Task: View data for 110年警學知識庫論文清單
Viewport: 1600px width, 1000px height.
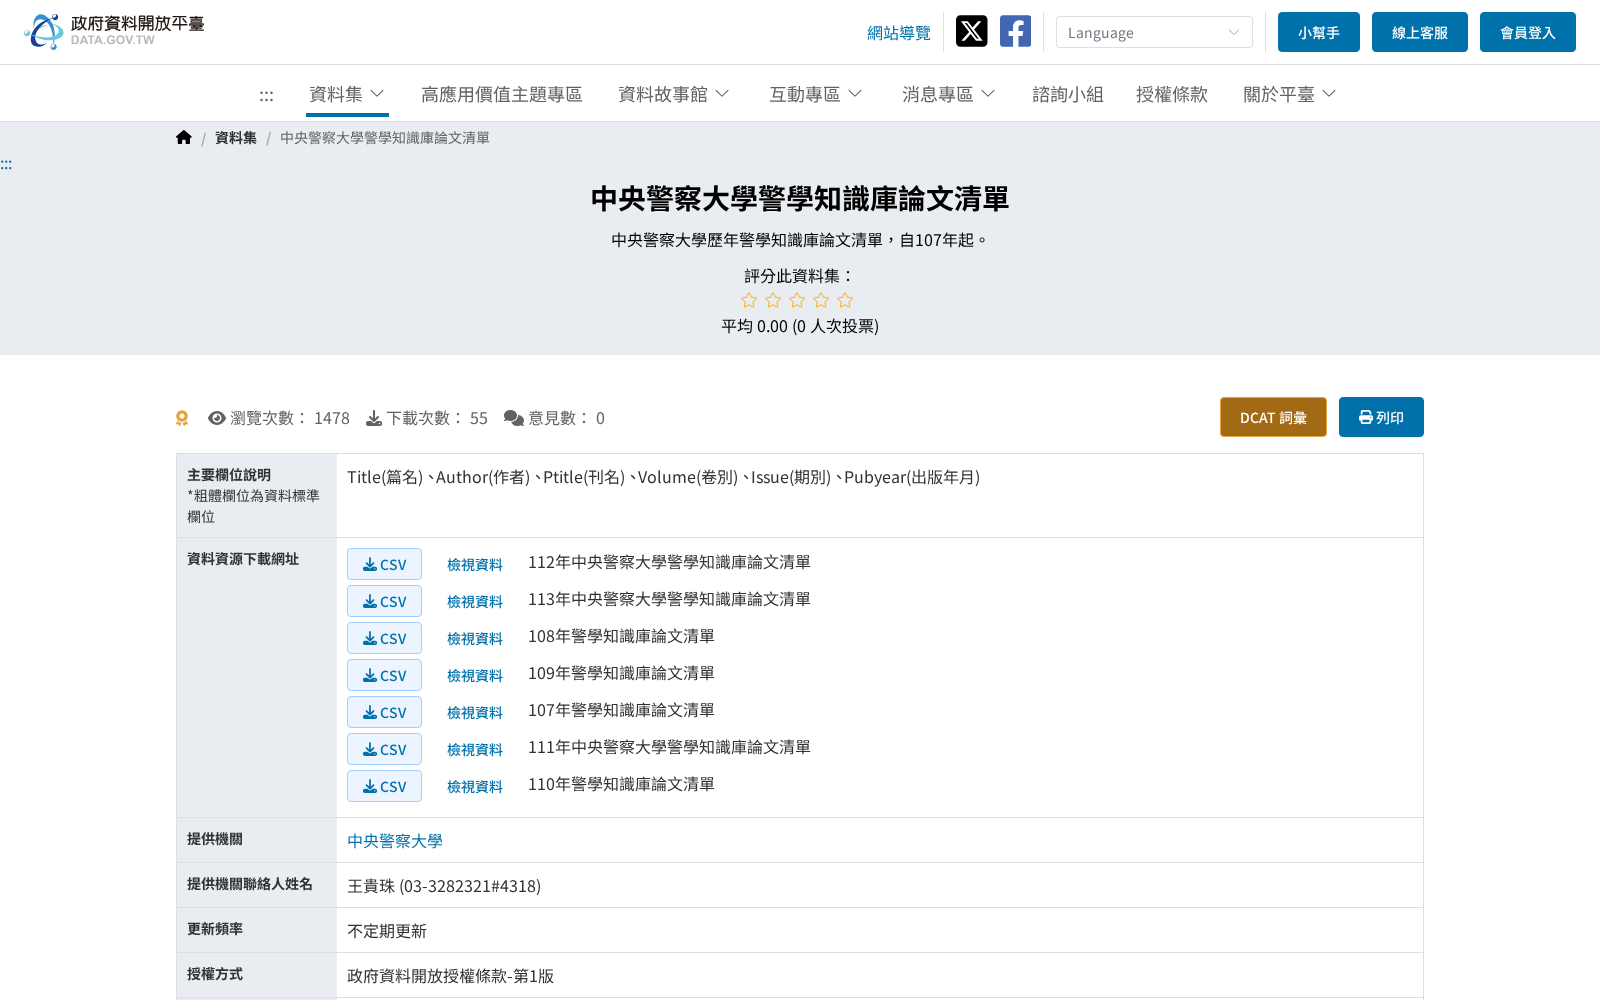Action: click(475, 787)
